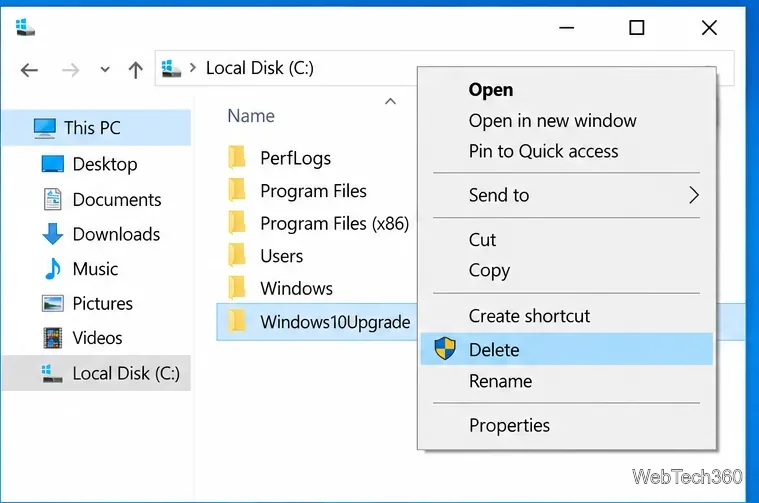Image resolution: width=759 pixels, height=503 pixels.
Task: Select the Program Files (x86) folder
Action: point(334,224)
